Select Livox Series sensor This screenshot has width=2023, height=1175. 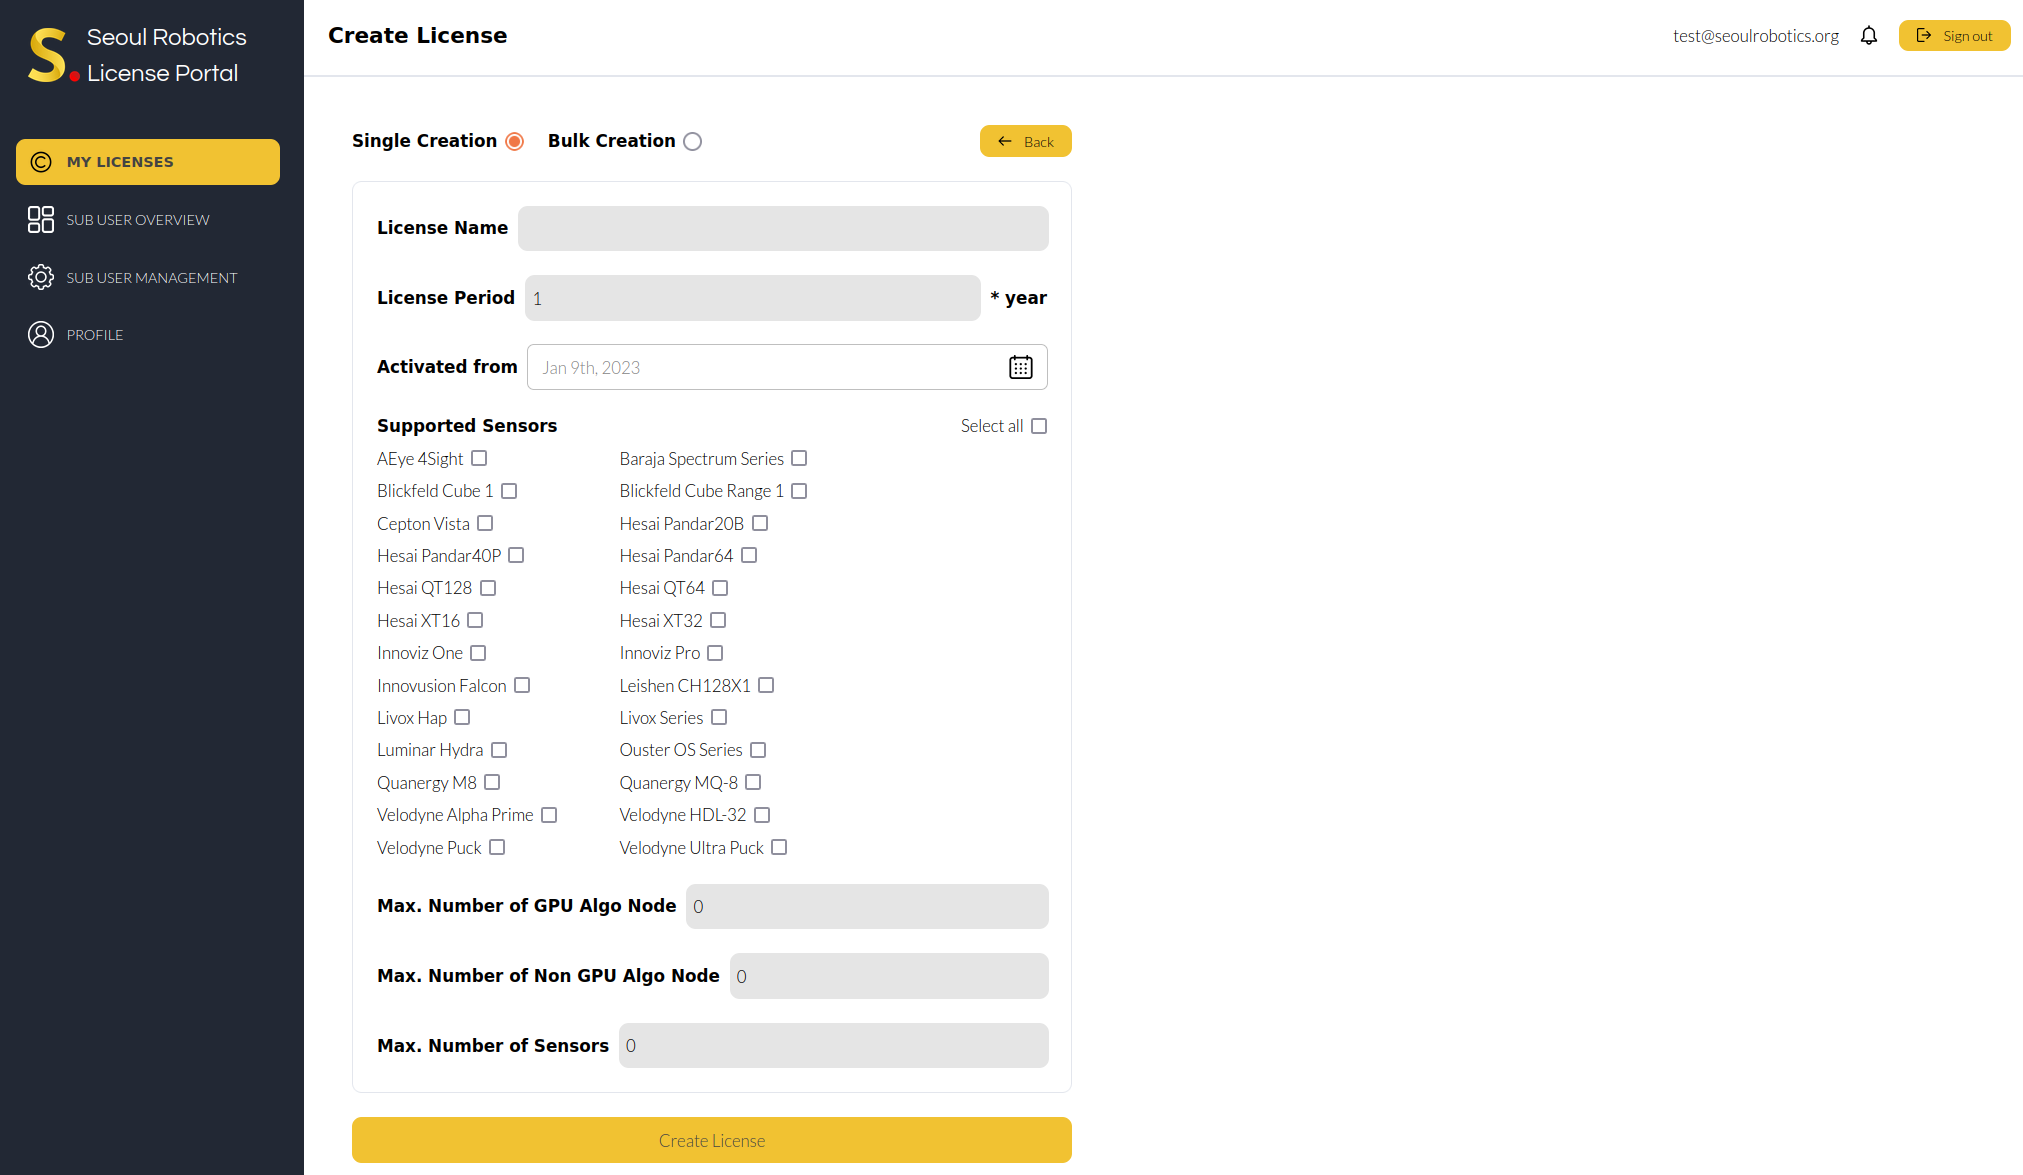coord(719,717)
